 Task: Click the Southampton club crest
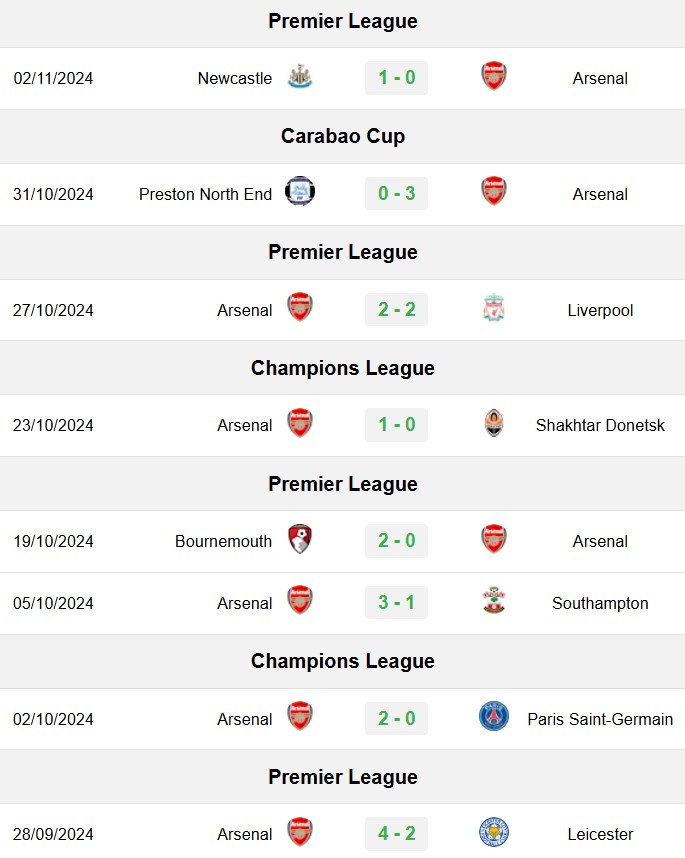point(494,600)
